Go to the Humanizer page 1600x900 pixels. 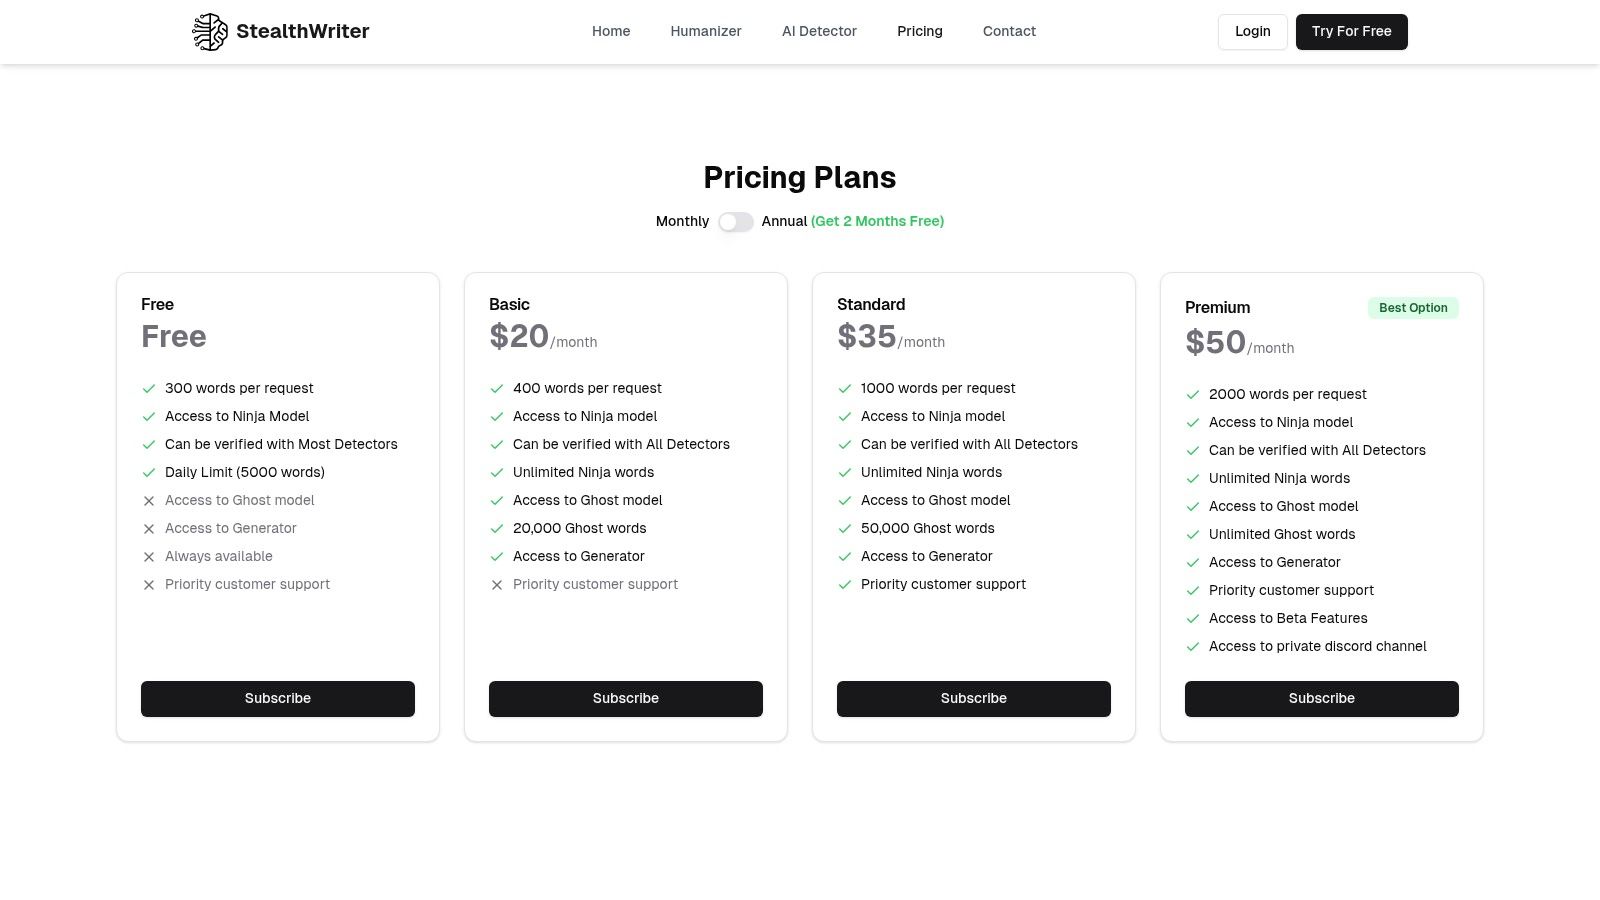coord(706,32)
